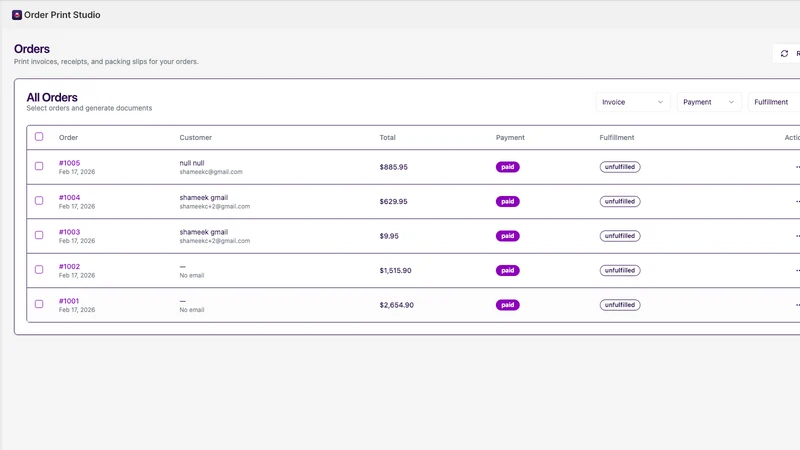
Task: Check the box for order #1002
Action: click(x=39, y=269)
